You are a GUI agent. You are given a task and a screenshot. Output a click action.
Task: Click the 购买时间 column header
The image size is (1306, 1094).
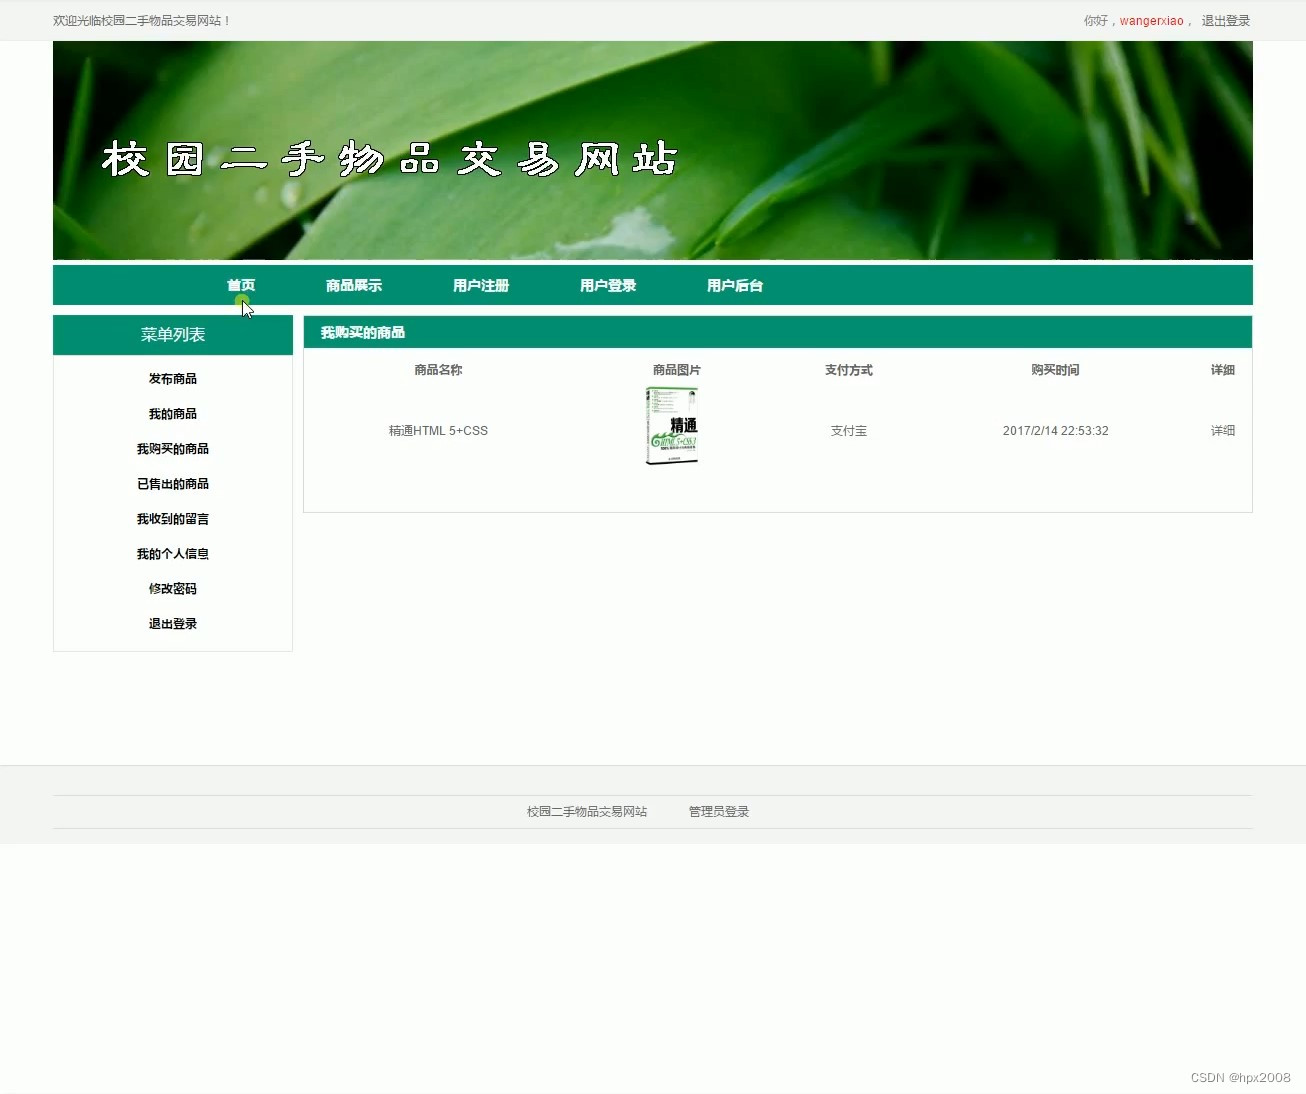[x=1055, y=370]
